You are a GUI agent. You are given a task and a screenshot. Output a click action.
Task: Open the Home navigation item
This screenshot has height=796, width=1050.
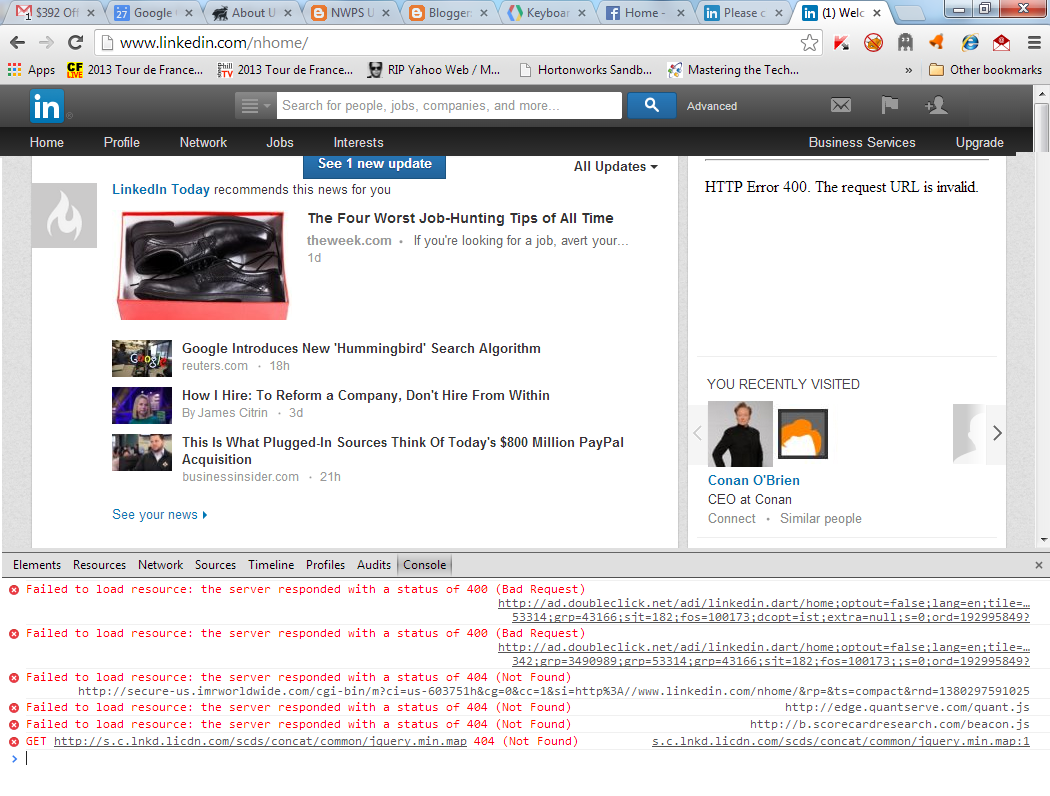tap(47, 143)
